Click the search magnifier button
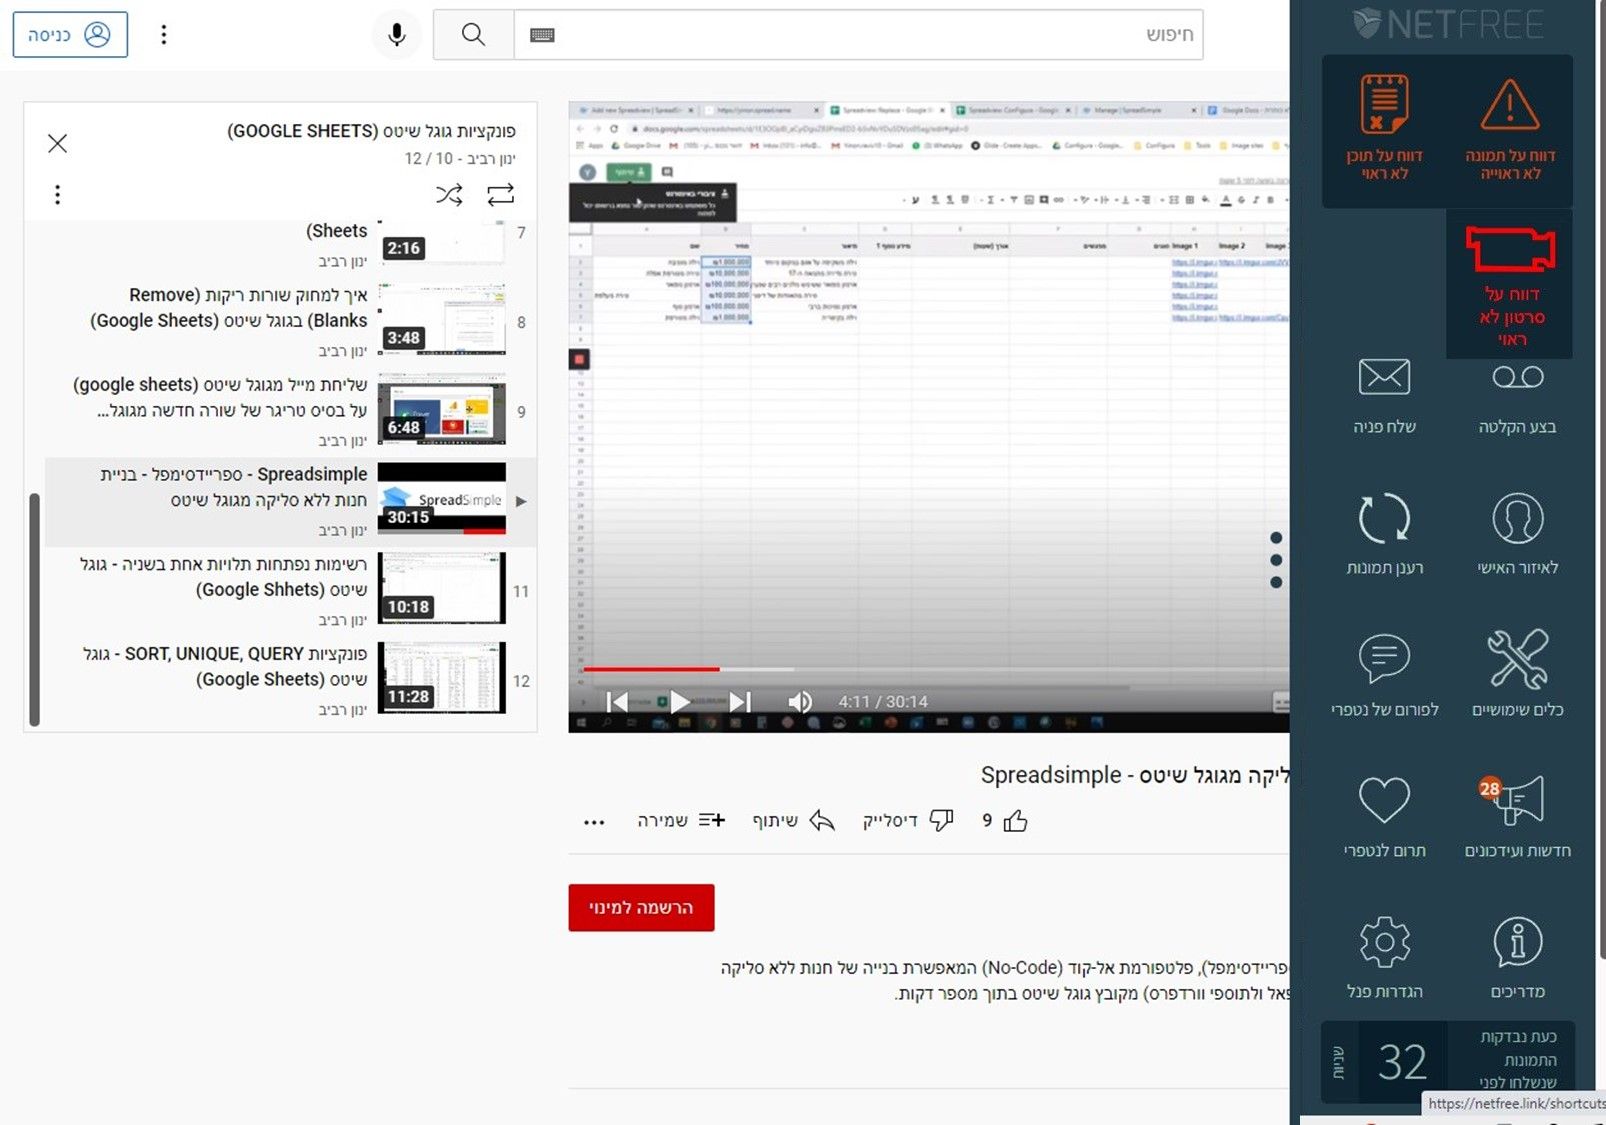This screenshot has width=1606, height=1125. (x=473, y=35)
